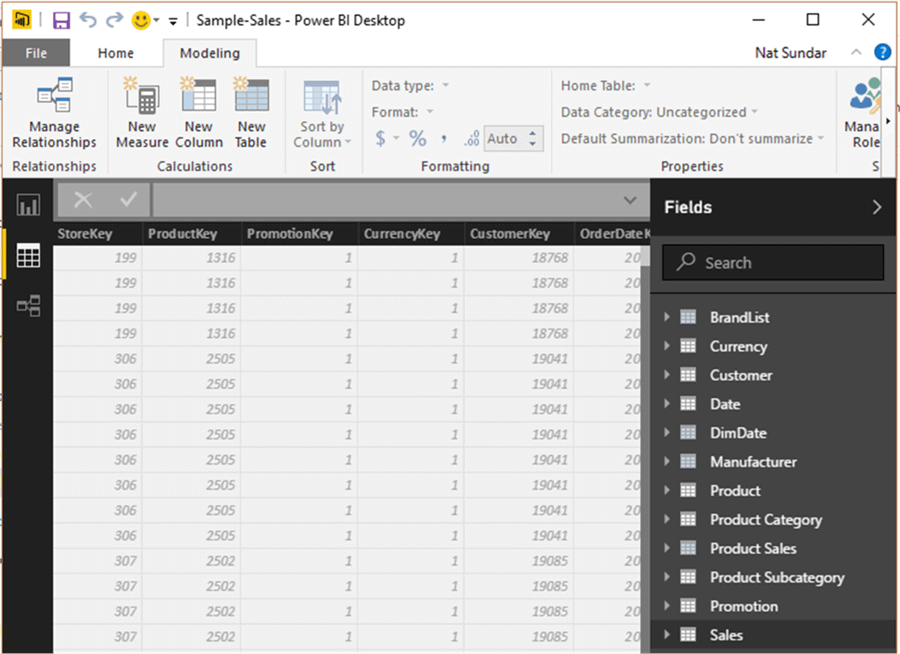Expand the Currency table
The height and width of the screenshot is (654, 900).
click(x=666, y=346)
